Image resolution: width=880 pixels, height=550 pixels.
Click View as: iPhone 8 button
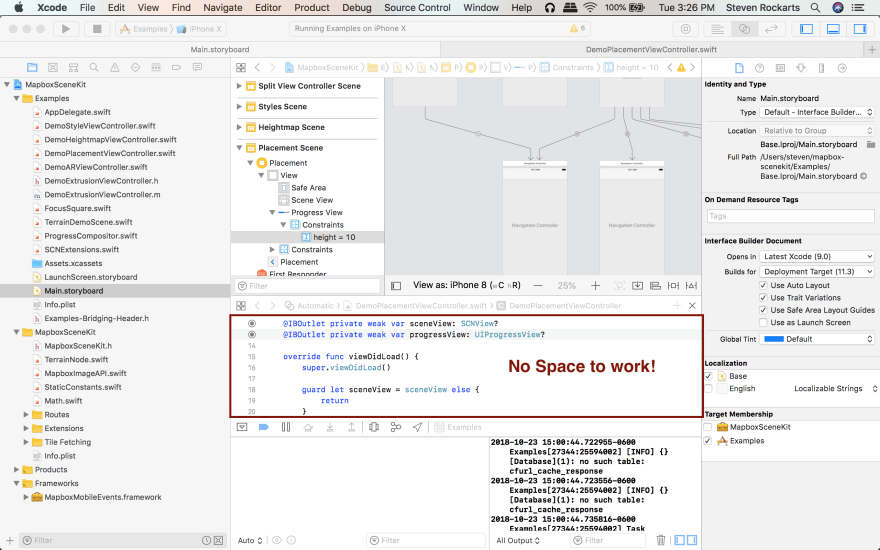(x=467, y=285)
